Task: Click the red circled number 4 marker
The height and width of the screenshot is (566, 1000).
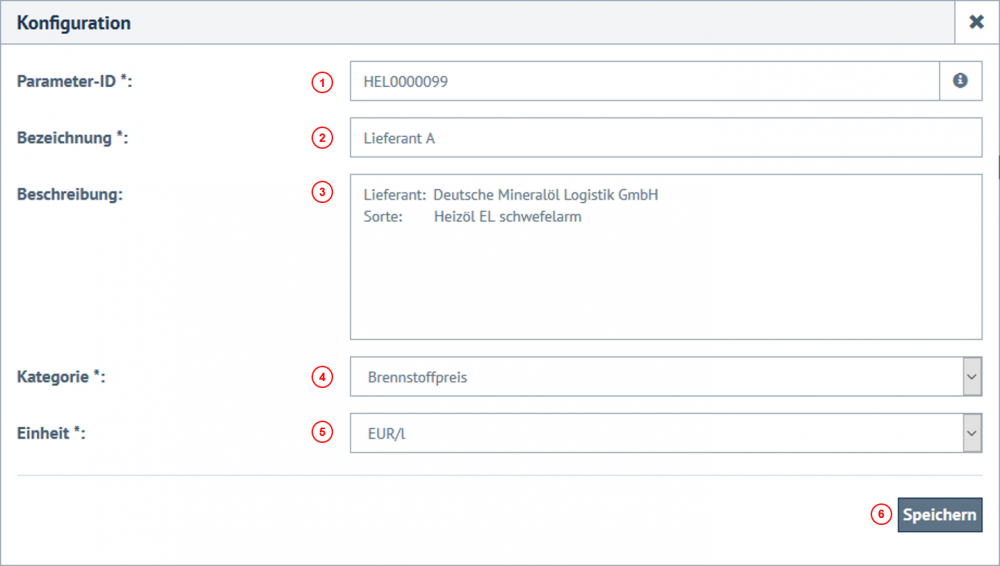Action: point(321,377)
